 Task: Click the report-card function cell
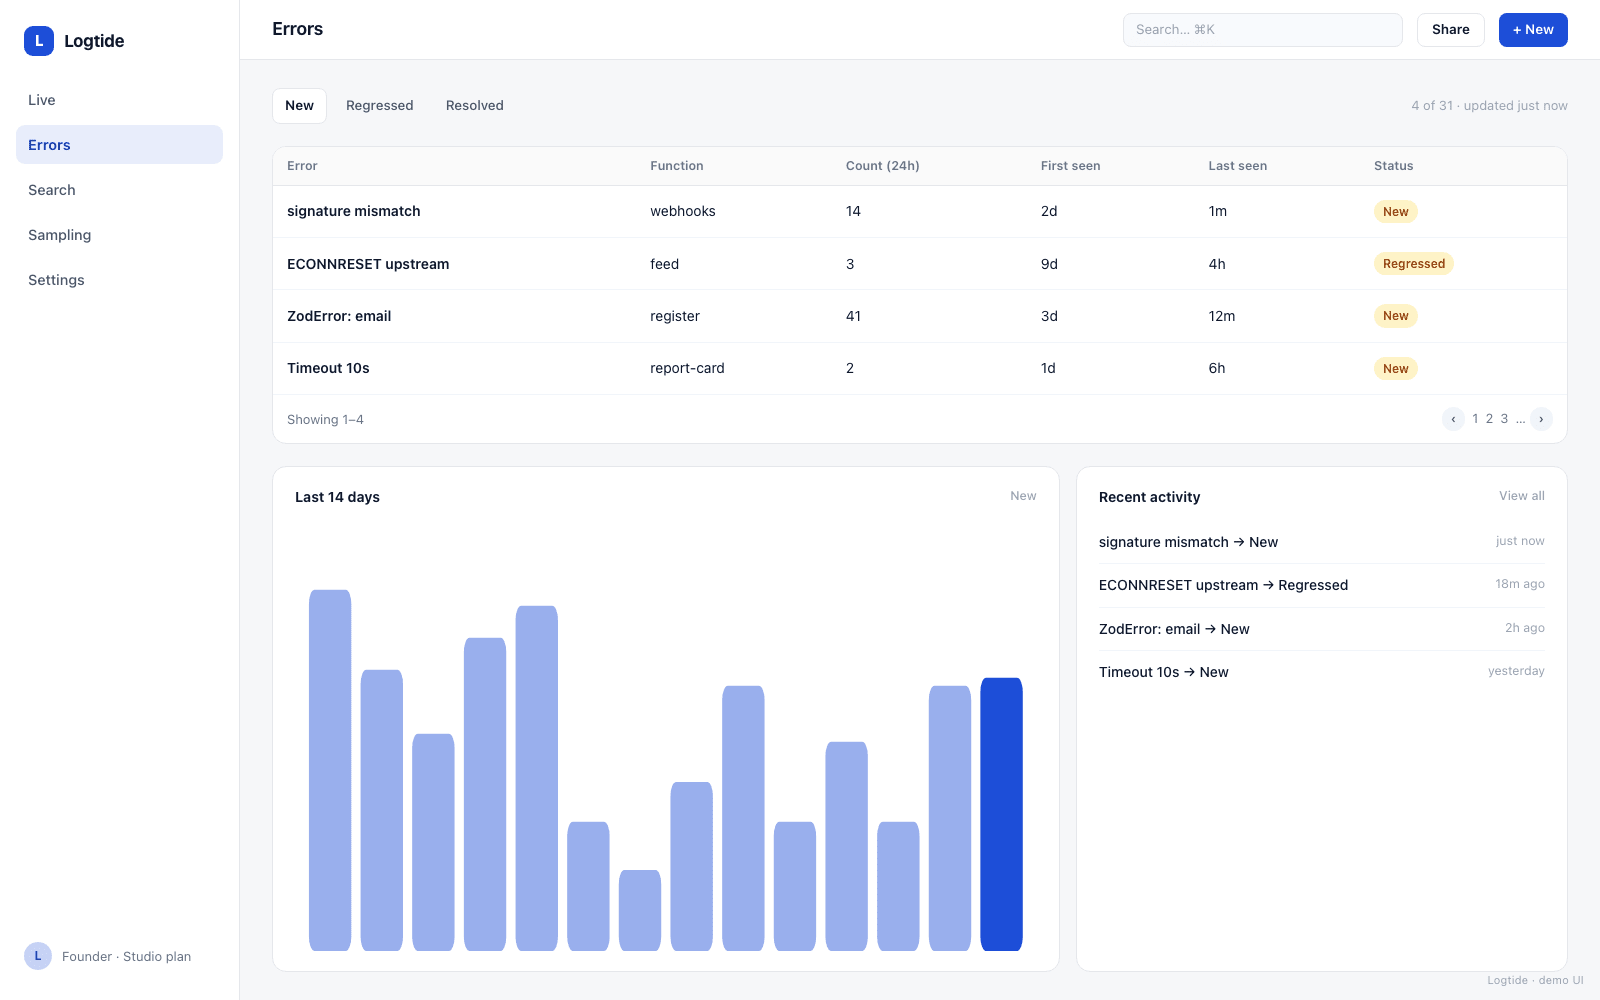(687, 368)
